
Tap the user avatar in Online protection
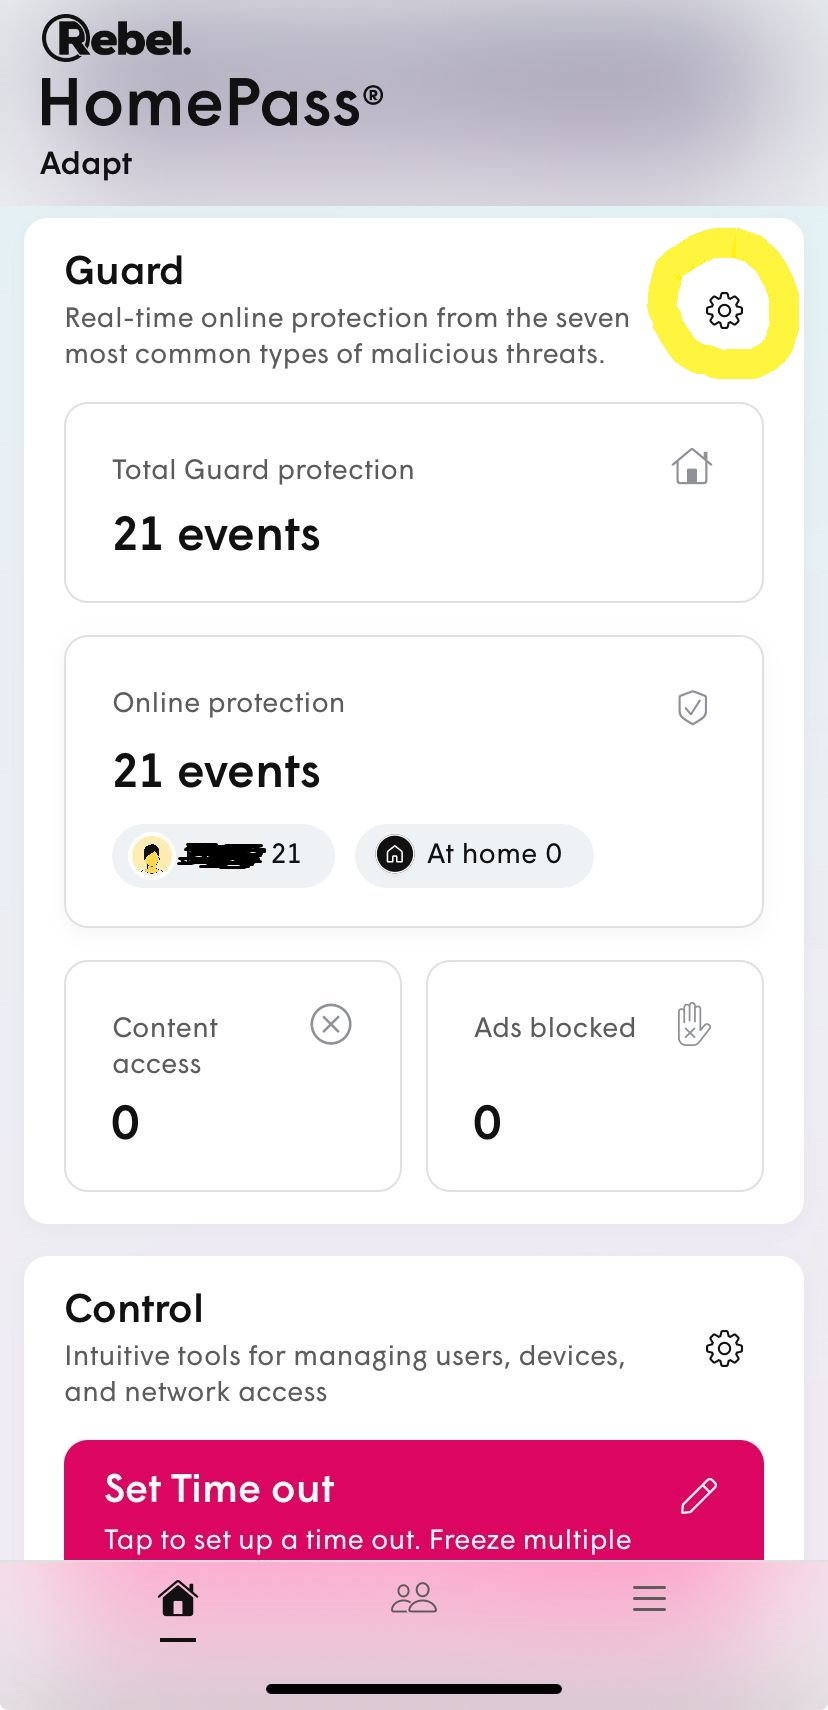point(152,855)
